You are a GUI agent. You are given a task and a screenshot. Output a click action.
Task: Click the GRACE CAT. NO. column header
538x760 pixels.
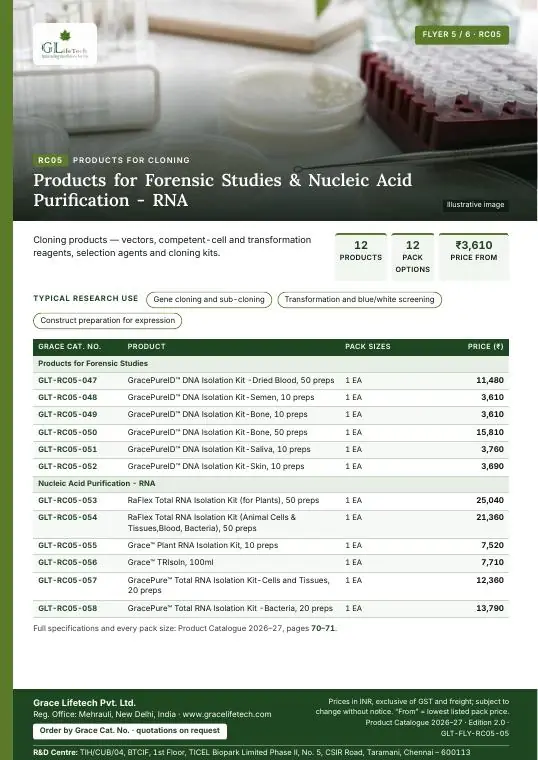click(x=69, y=347)
